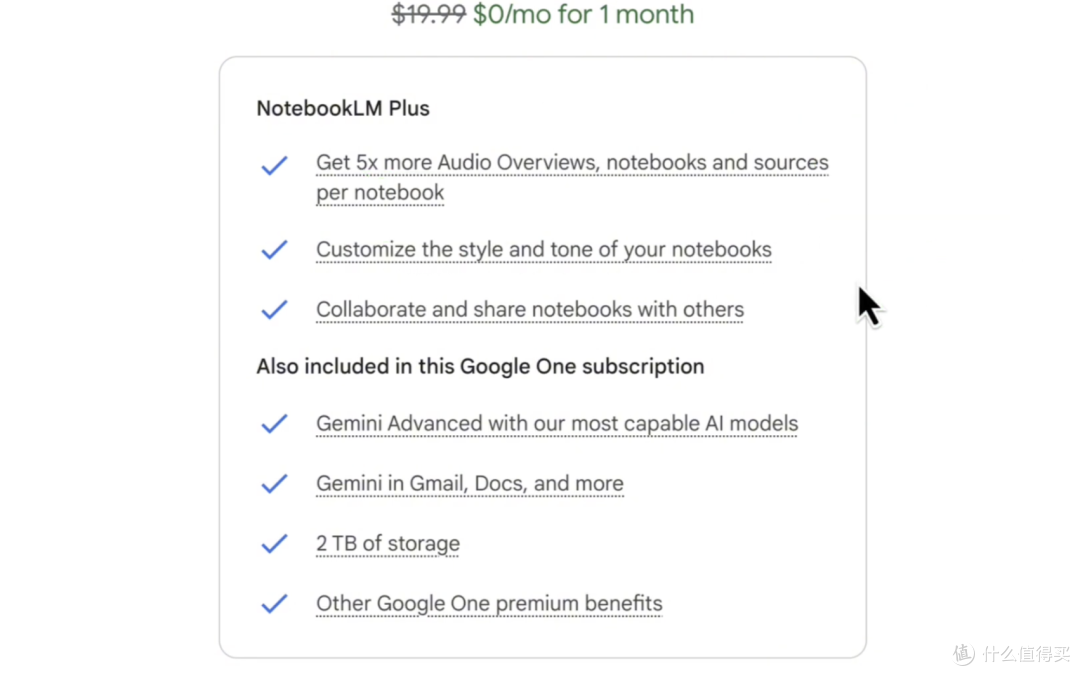Click the crossed-out $19.99 price
Screen dimensions: 1080x676
click(428, 14)
